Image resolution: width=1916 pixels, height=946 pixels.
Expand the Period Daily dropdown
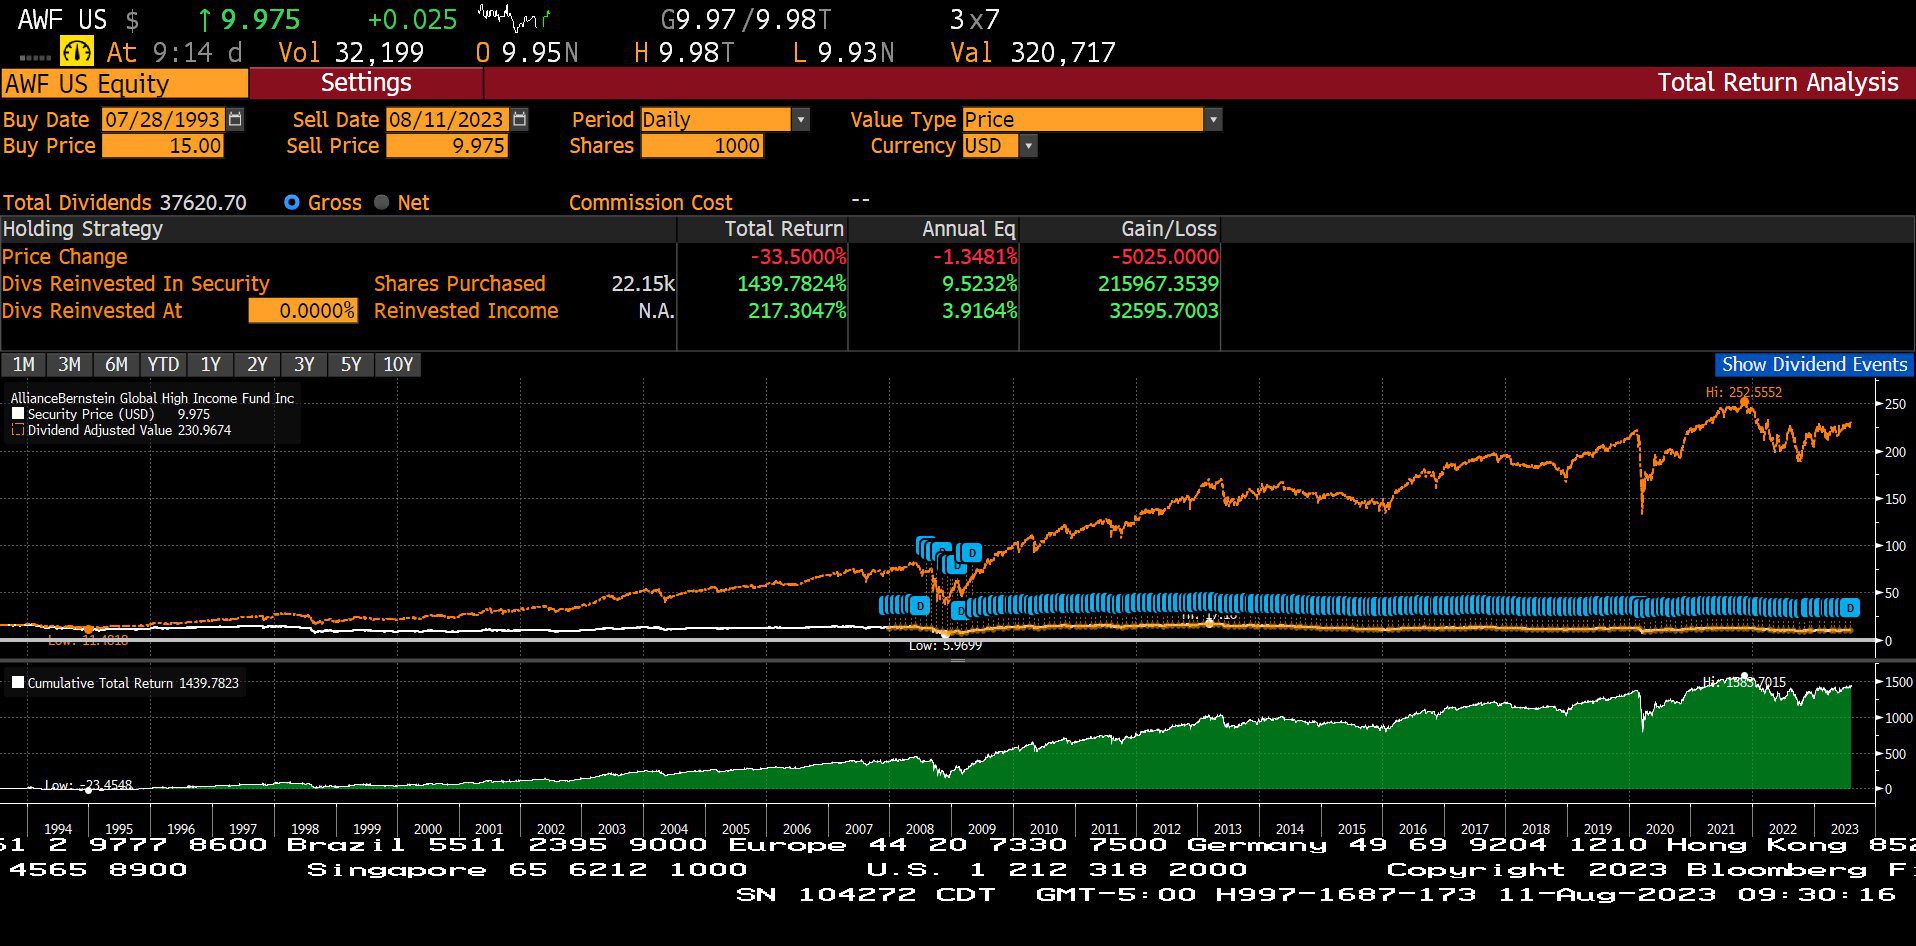point(800,120)
